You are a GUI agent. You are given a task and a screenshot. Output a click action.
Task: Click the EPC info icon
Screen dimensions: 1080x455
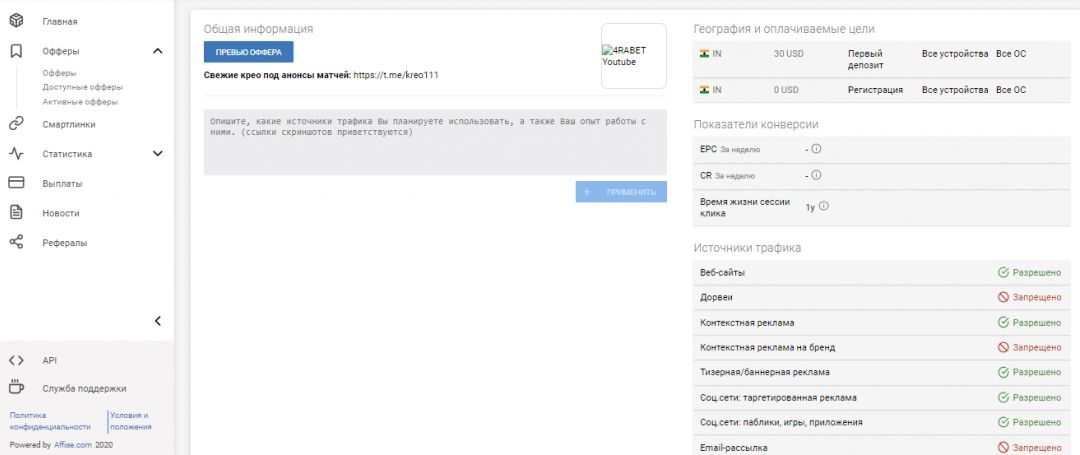click(x=816, y=149)
